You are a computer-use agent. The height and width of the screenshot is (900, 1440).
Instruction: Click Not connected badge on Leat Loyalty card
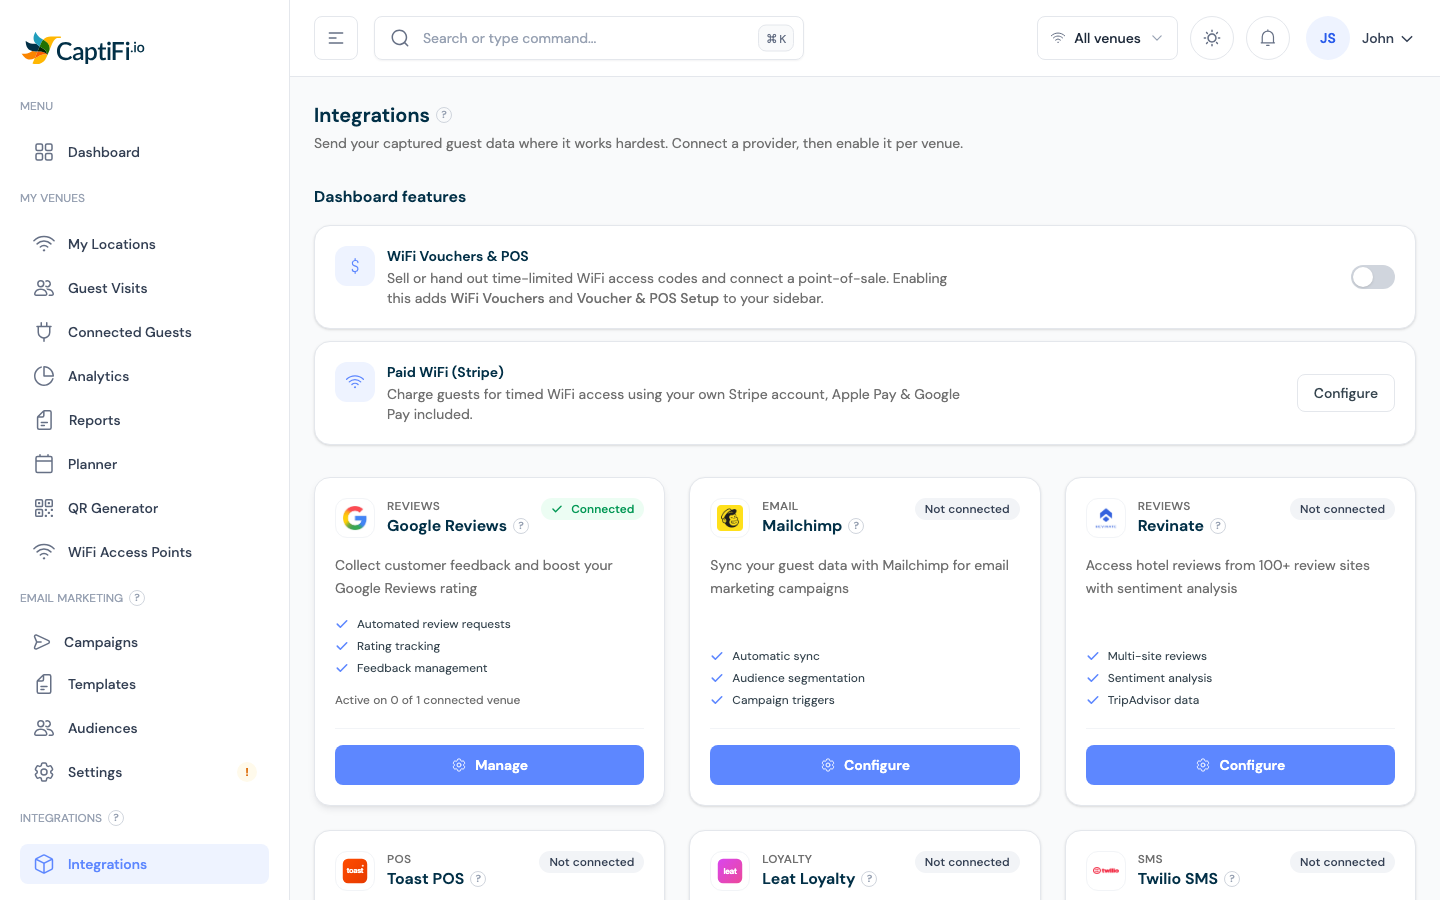(x=967, y=862)
